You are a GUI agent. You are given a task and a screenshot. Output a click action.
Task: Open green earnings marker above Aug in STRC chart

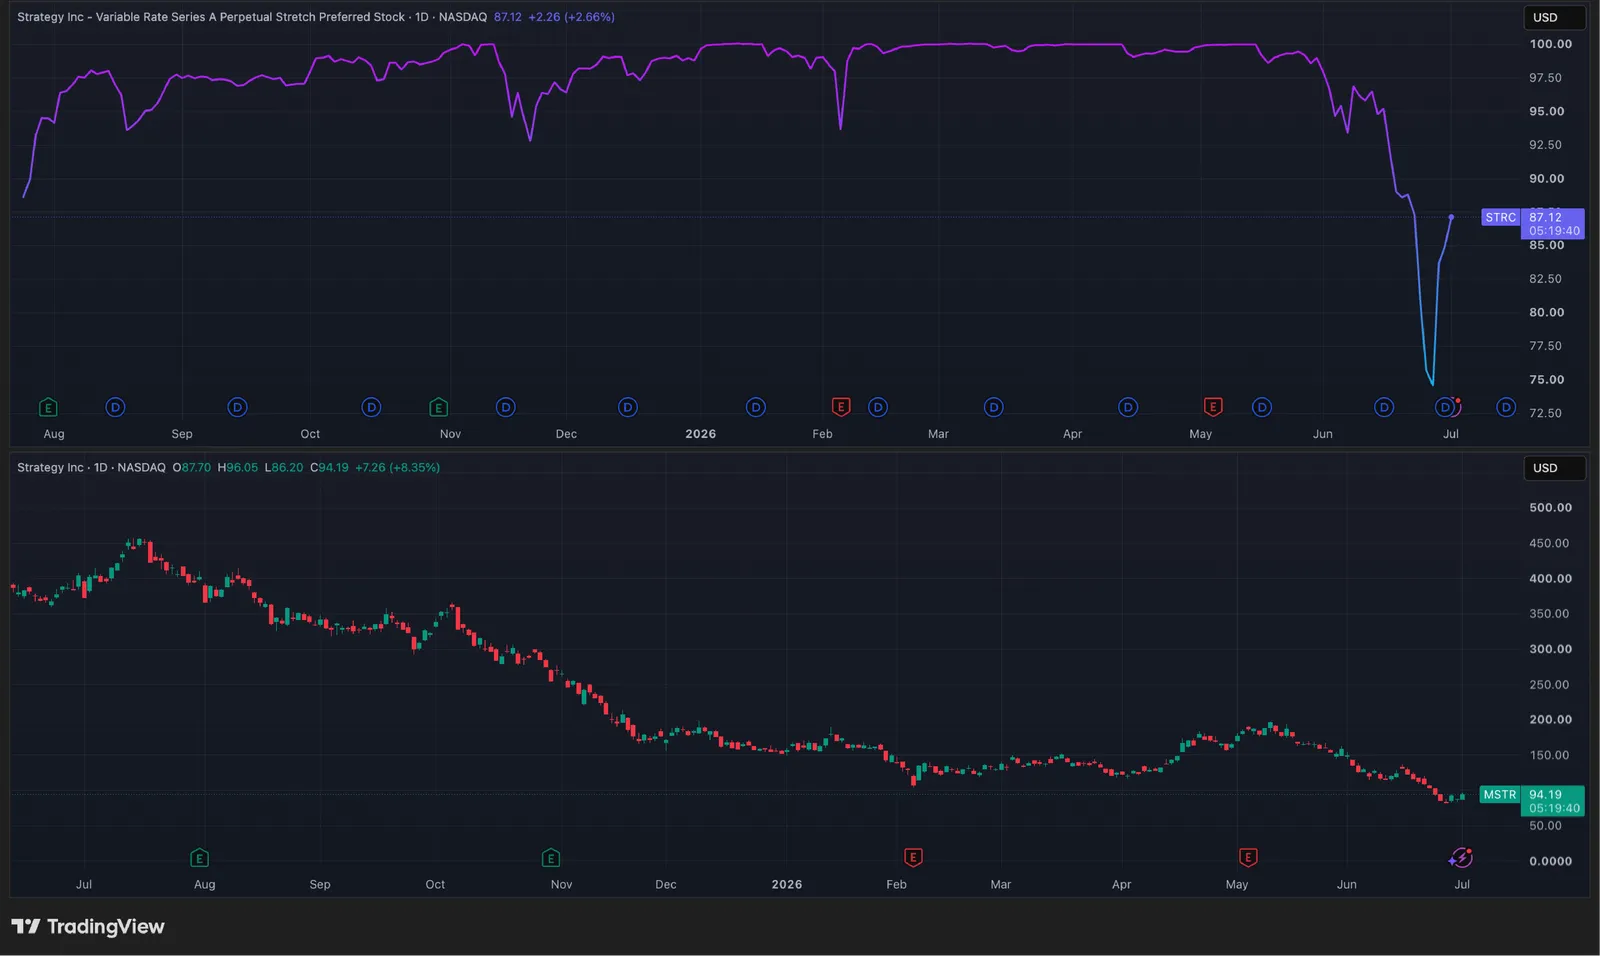pos(48,407)
